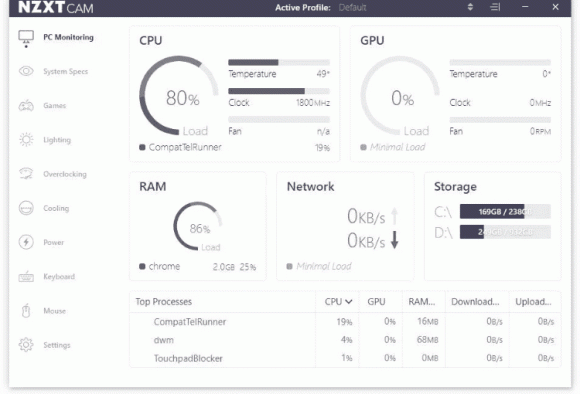Screen dimensions: 580x394
Task: Click the GPU card title
Action: tap(372, 40)
